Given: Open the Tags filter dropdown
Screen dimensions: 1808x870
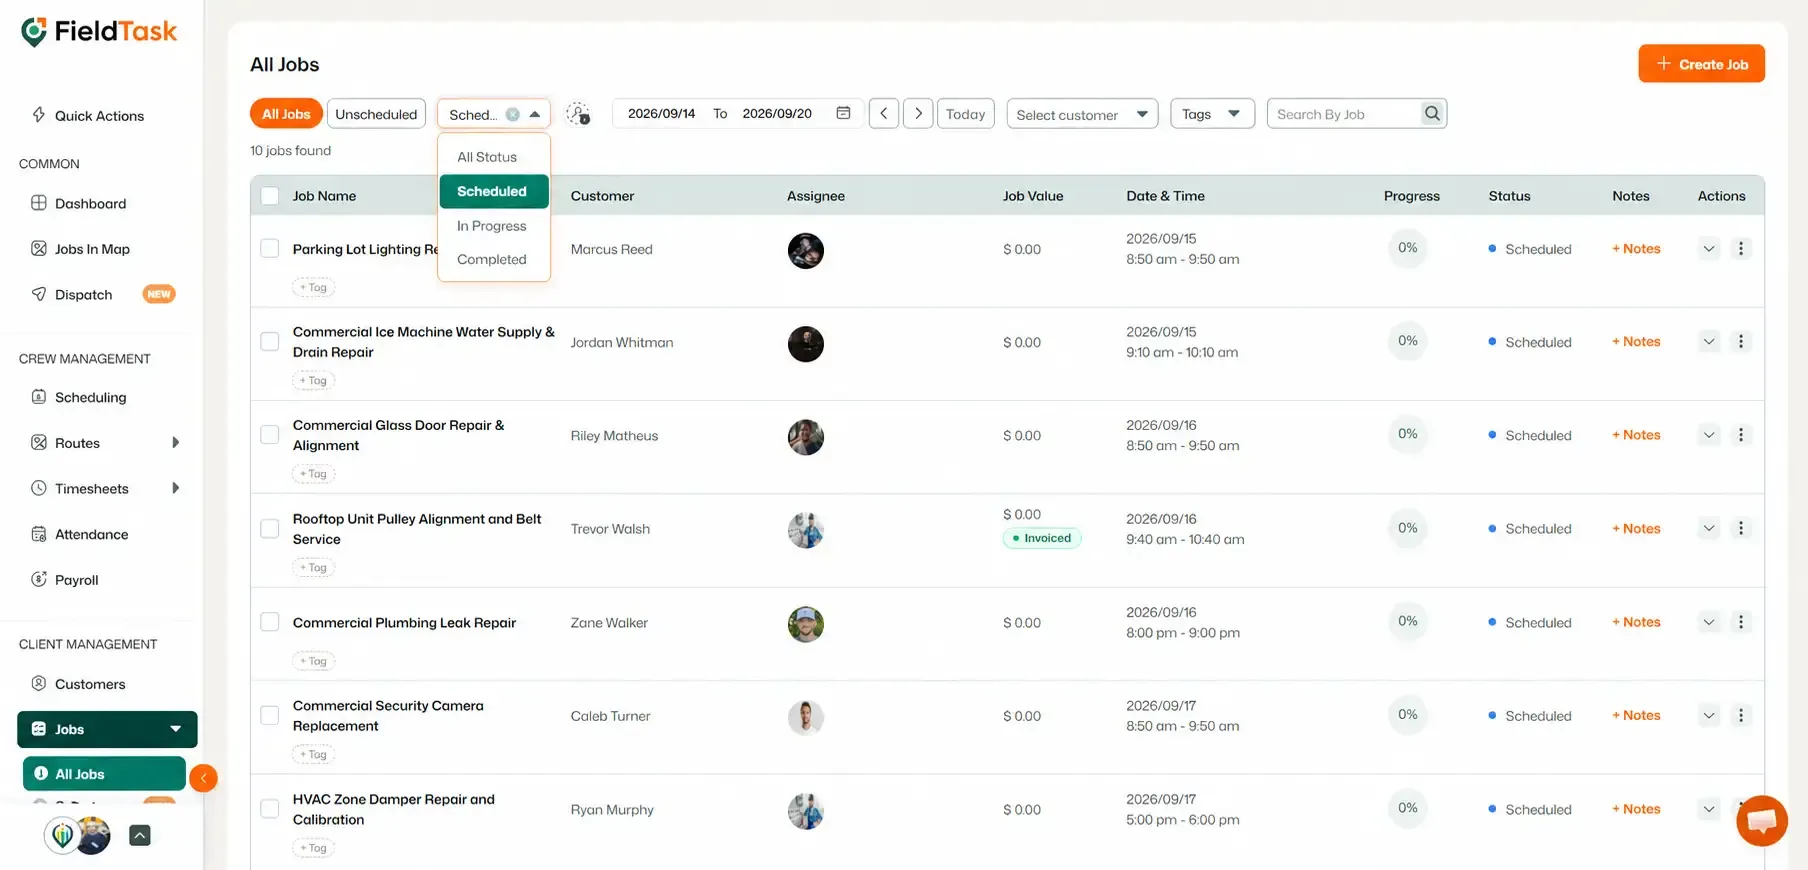Looking at the screenshot, I should pos(1212,114).
